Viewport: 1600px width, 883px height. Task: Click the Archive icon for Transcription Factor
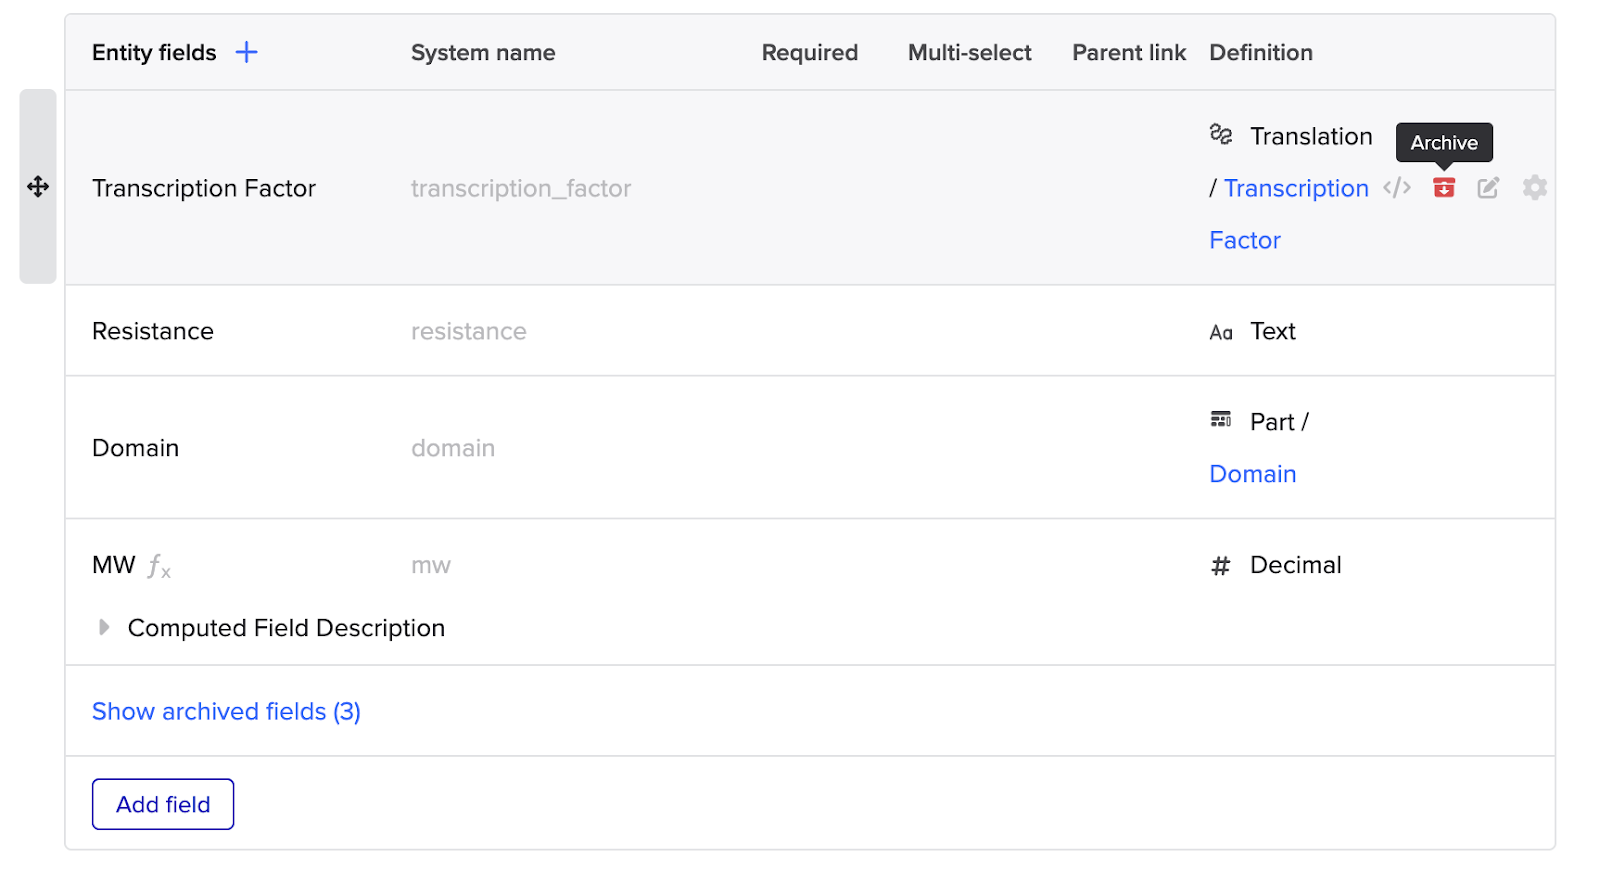tap(1443, 188)
